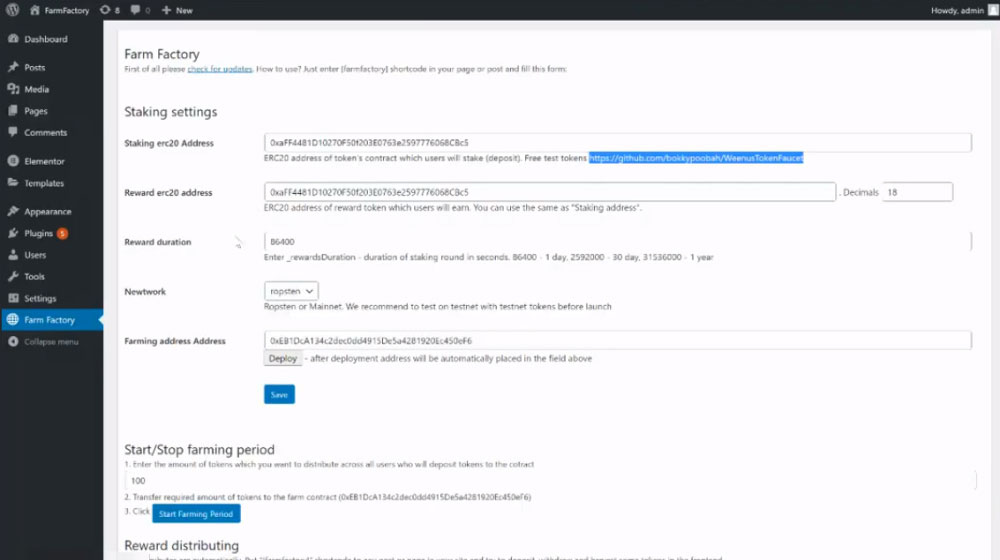Click the Dashboard gauge icon

tap(13, 39)
